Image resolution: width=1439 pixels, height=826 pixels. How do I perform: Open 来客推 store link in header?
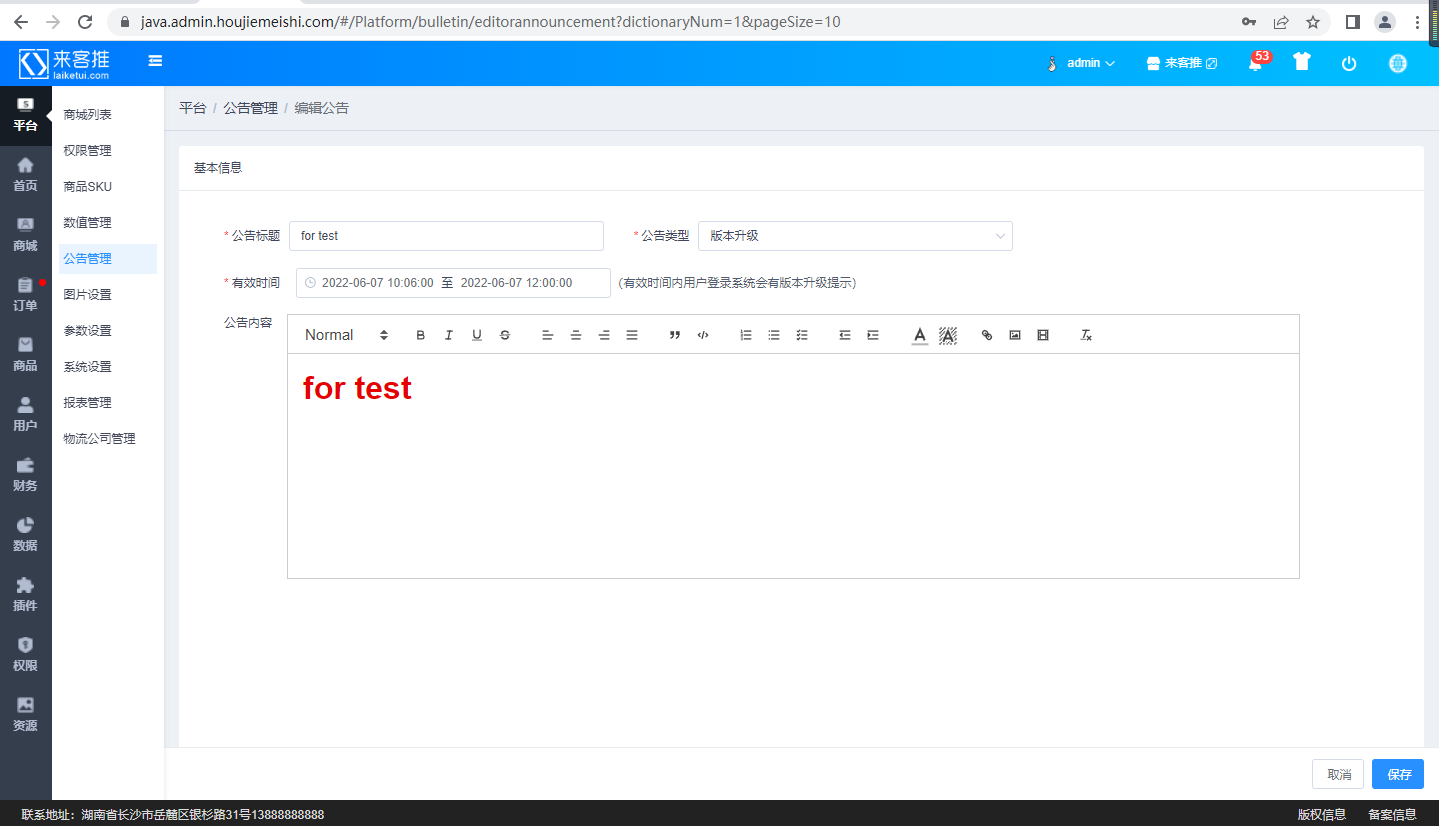point(1182,63)
